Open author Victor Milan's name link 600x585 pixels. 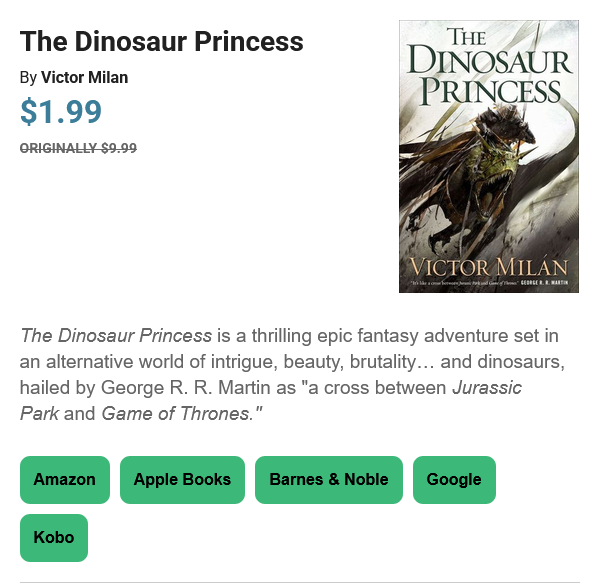[x=85, y=77]
